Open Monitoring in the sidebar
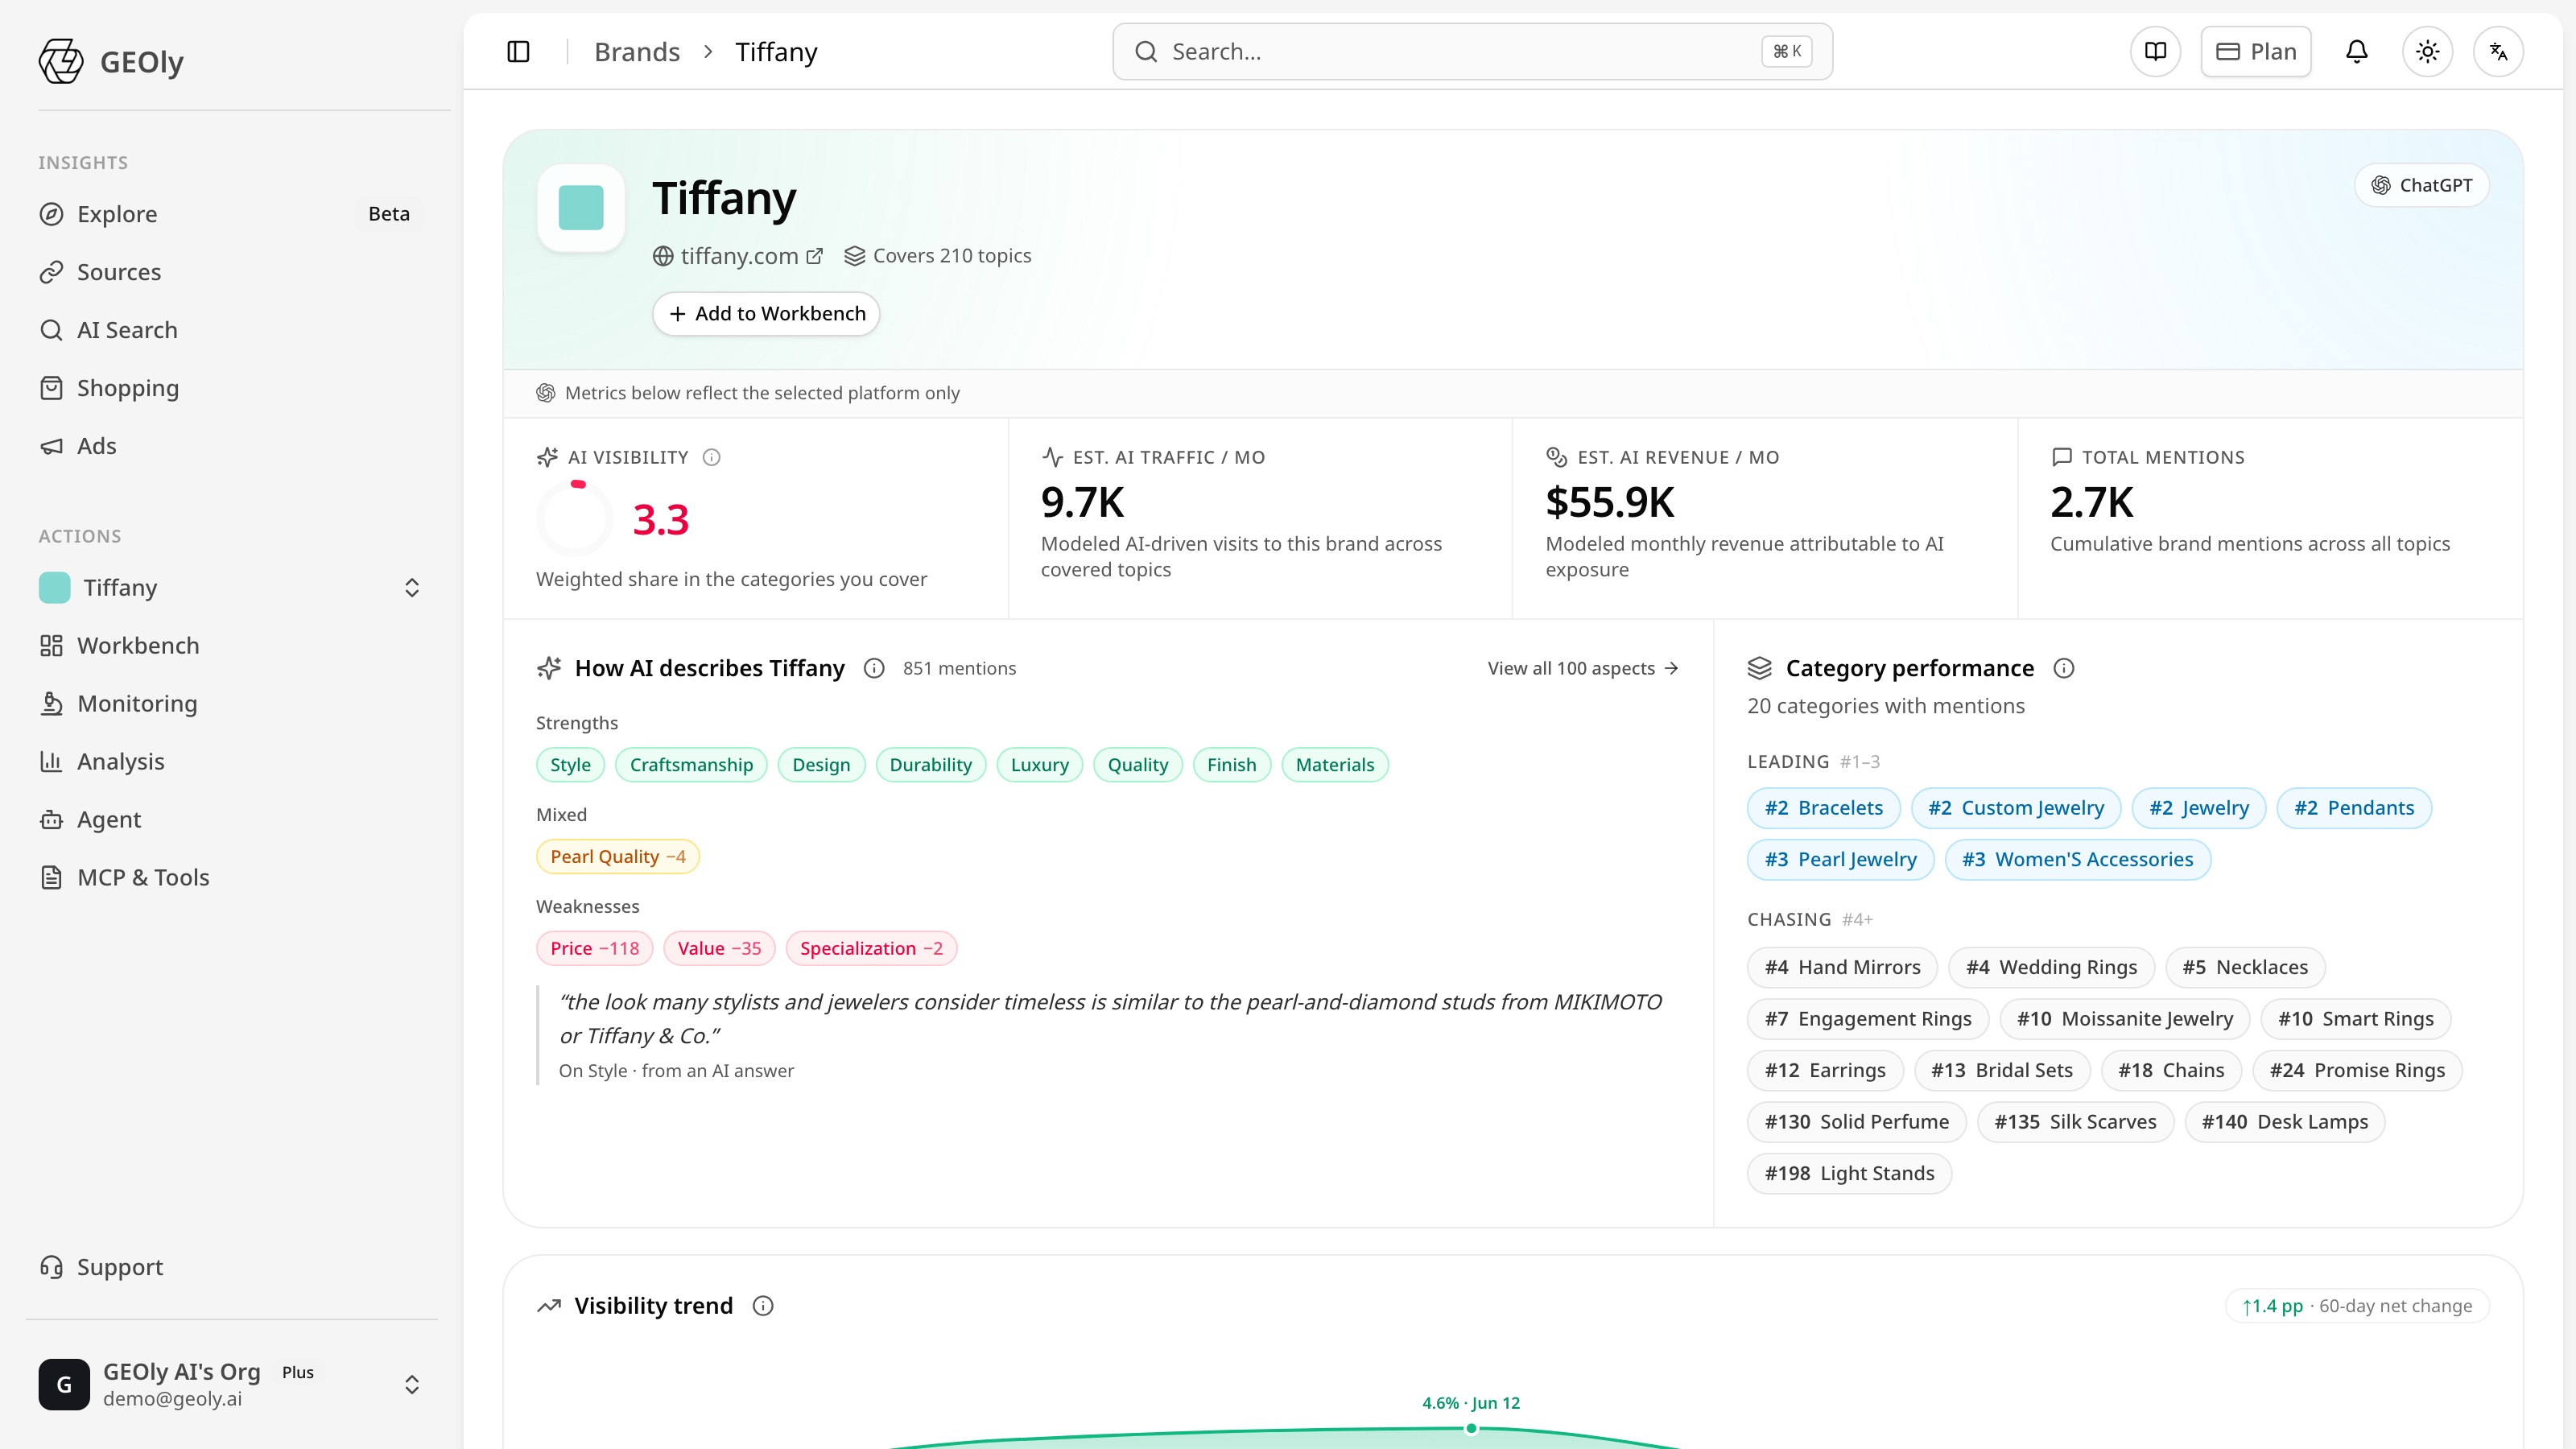The height and width of the screenshot is (1449, 2576). click(x=231, y=704)
